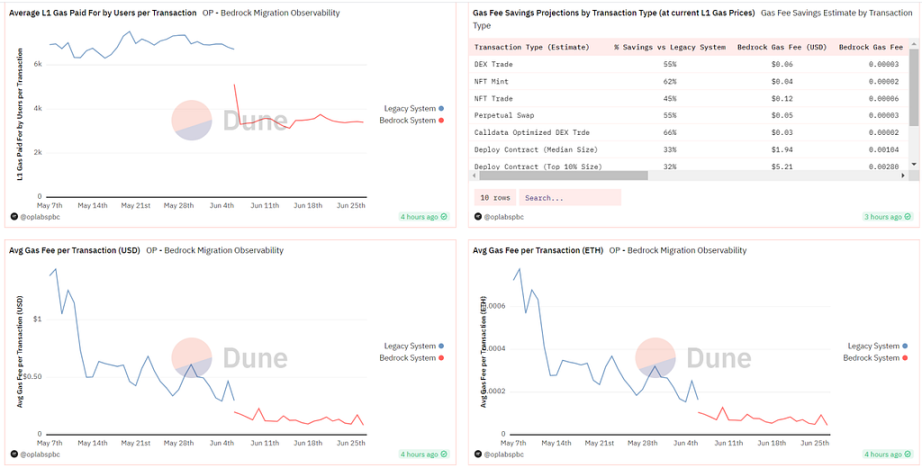This screenshot has width=922, height=468.
Task: Toggle Legacy System series in Avg Gas Fee (USD) legend
Action: click(x=412, y=346)
